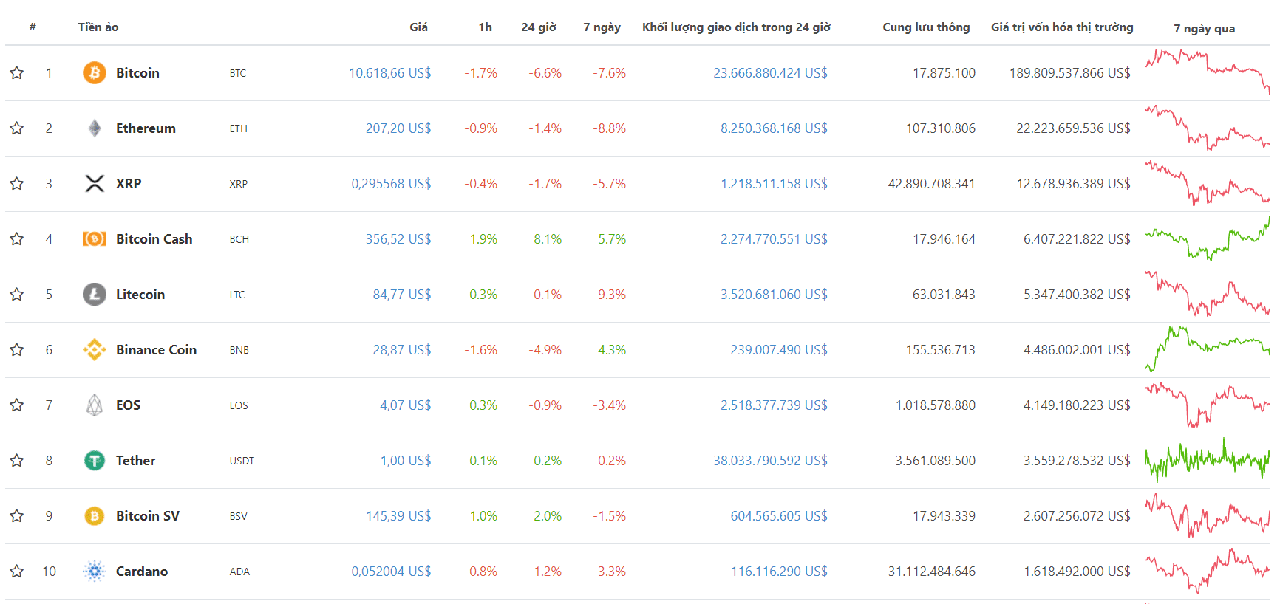The width and height of the screenshot is (1280, 604).
Task: Click the Litecoin logo icon
Action: (x=94, y=294)
